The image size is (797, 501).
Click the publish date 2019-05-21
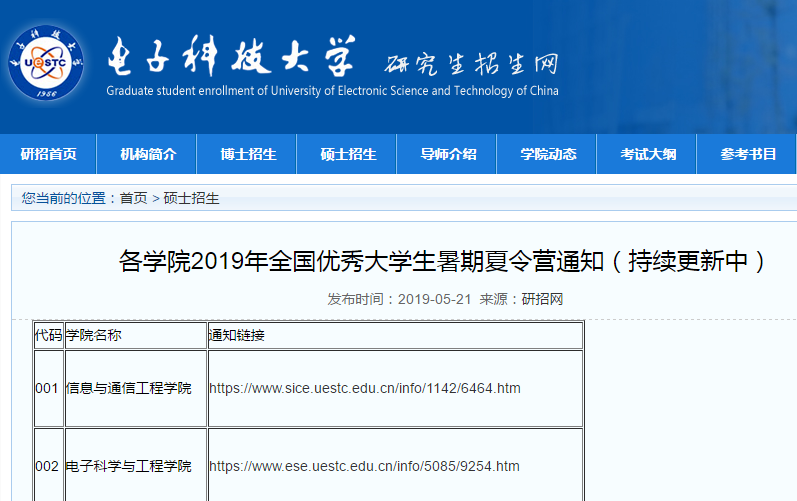[435, 299]
